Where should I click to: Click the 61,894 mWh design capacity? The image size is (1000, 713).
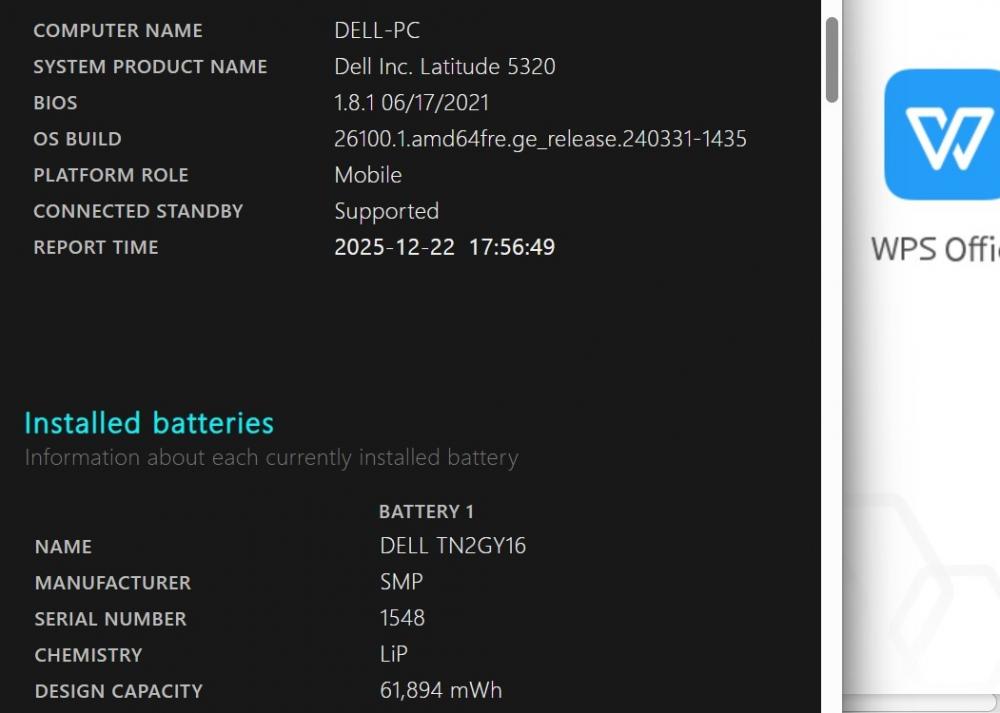441,690
